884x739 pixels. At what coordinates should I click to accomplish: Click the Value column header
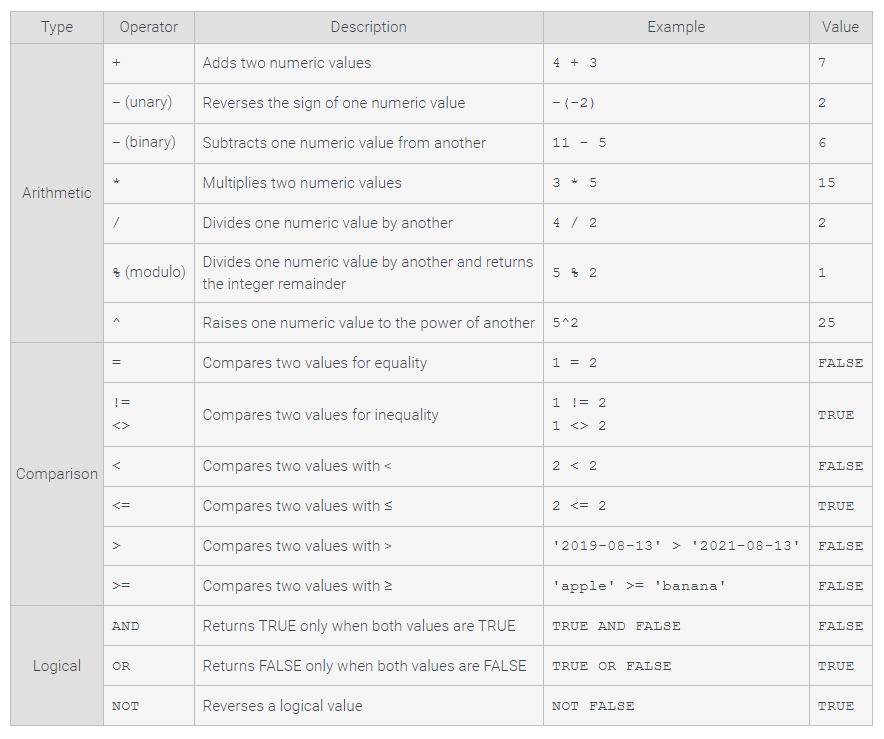coord(840,27)
